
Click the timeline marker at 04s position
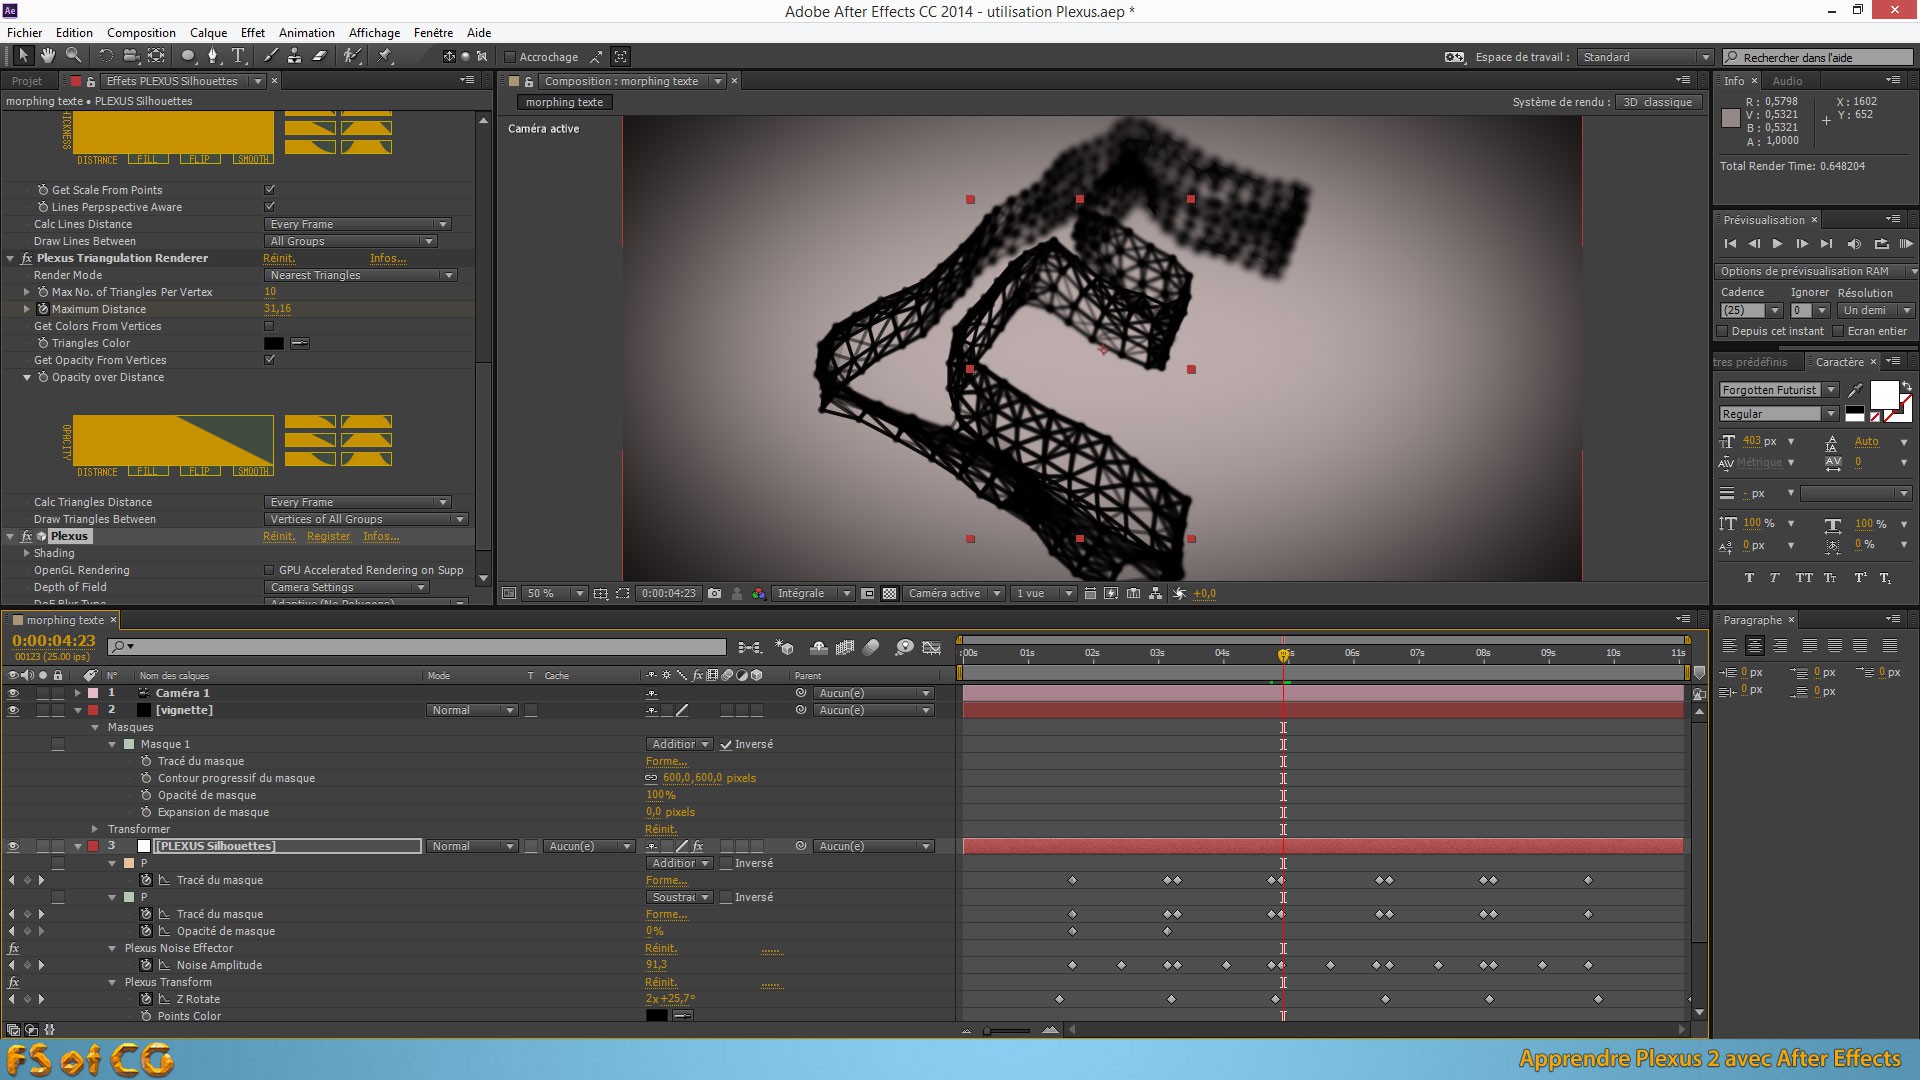(x=1222, y=653)
